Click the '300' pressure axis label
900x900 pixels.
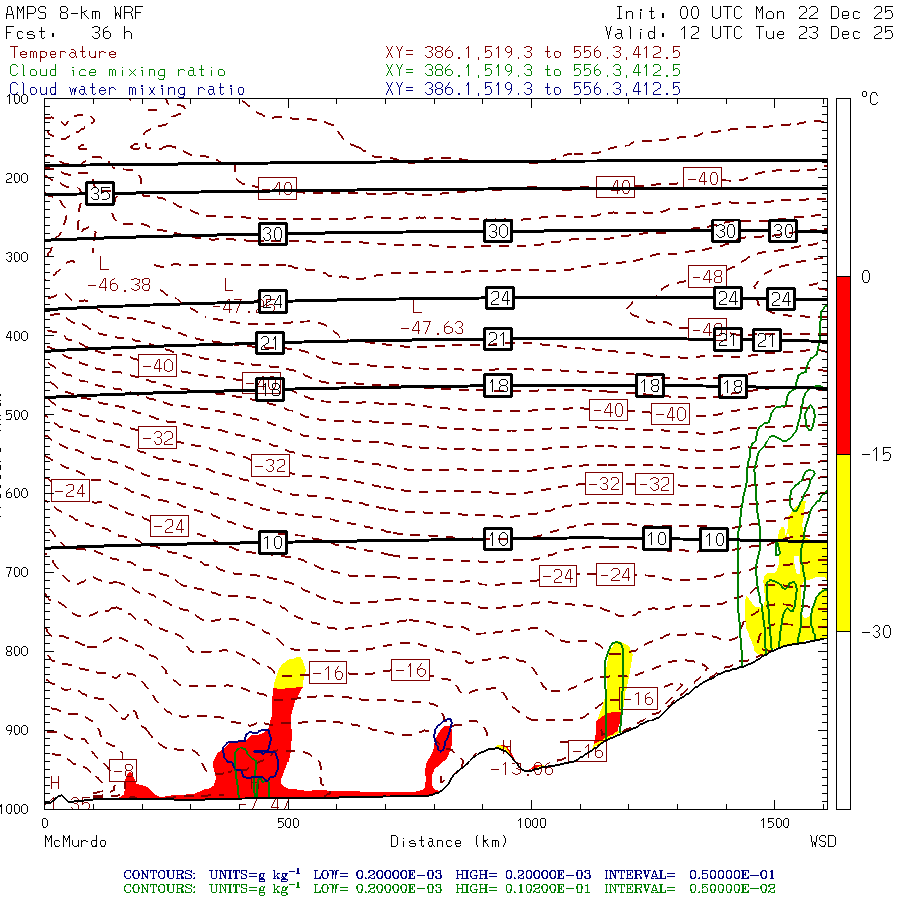17,257
